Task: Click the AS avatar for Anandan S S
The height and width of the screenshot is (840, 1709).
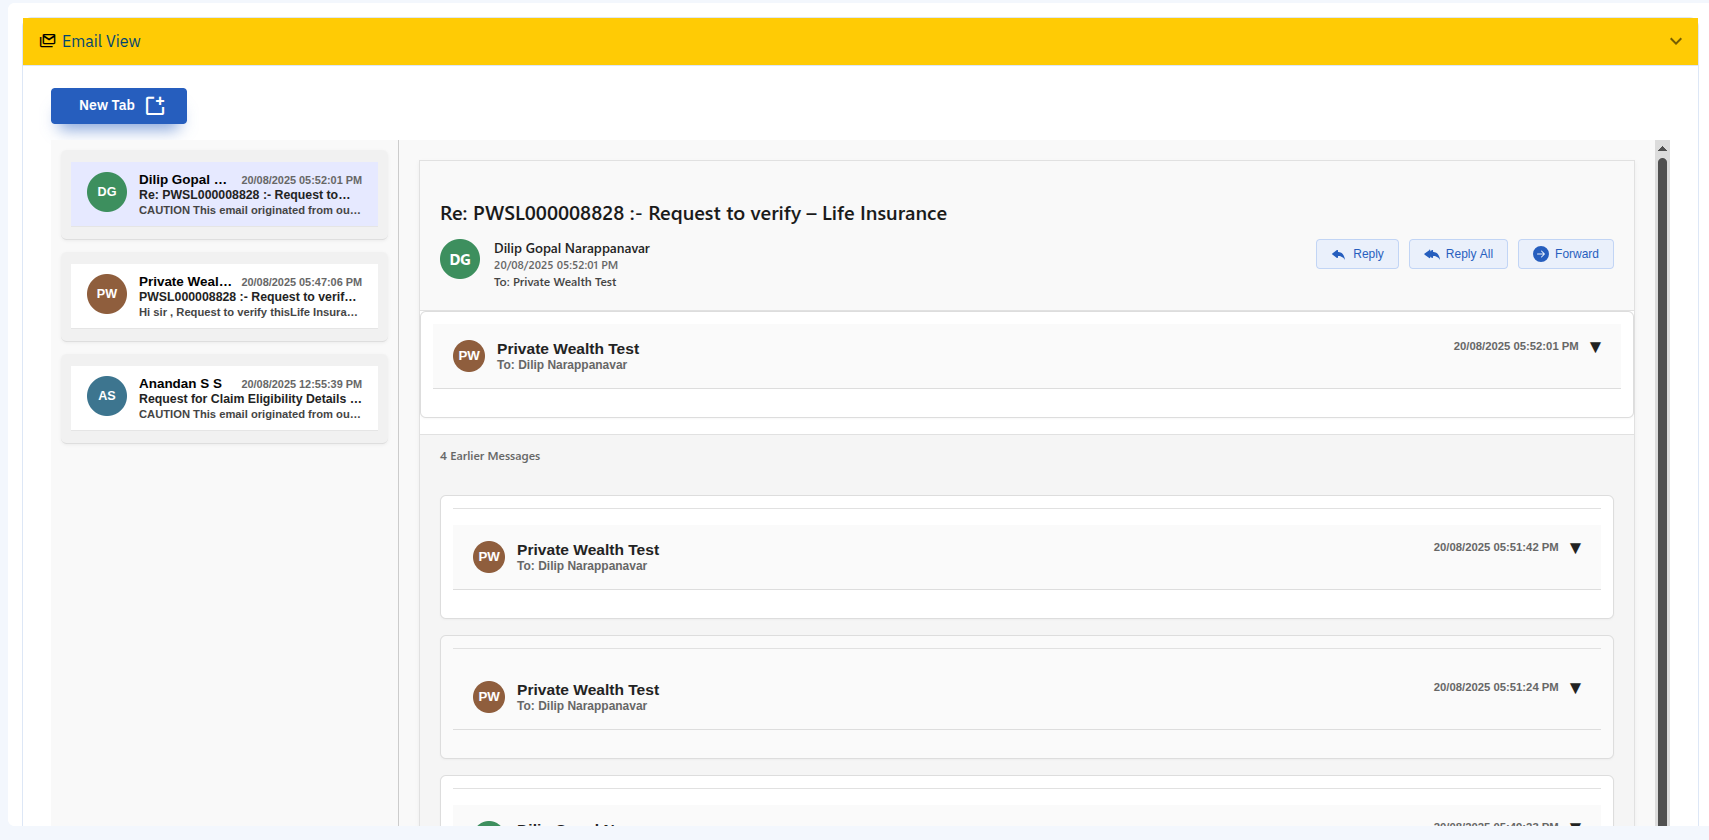Action: click(x=107, y=396)
